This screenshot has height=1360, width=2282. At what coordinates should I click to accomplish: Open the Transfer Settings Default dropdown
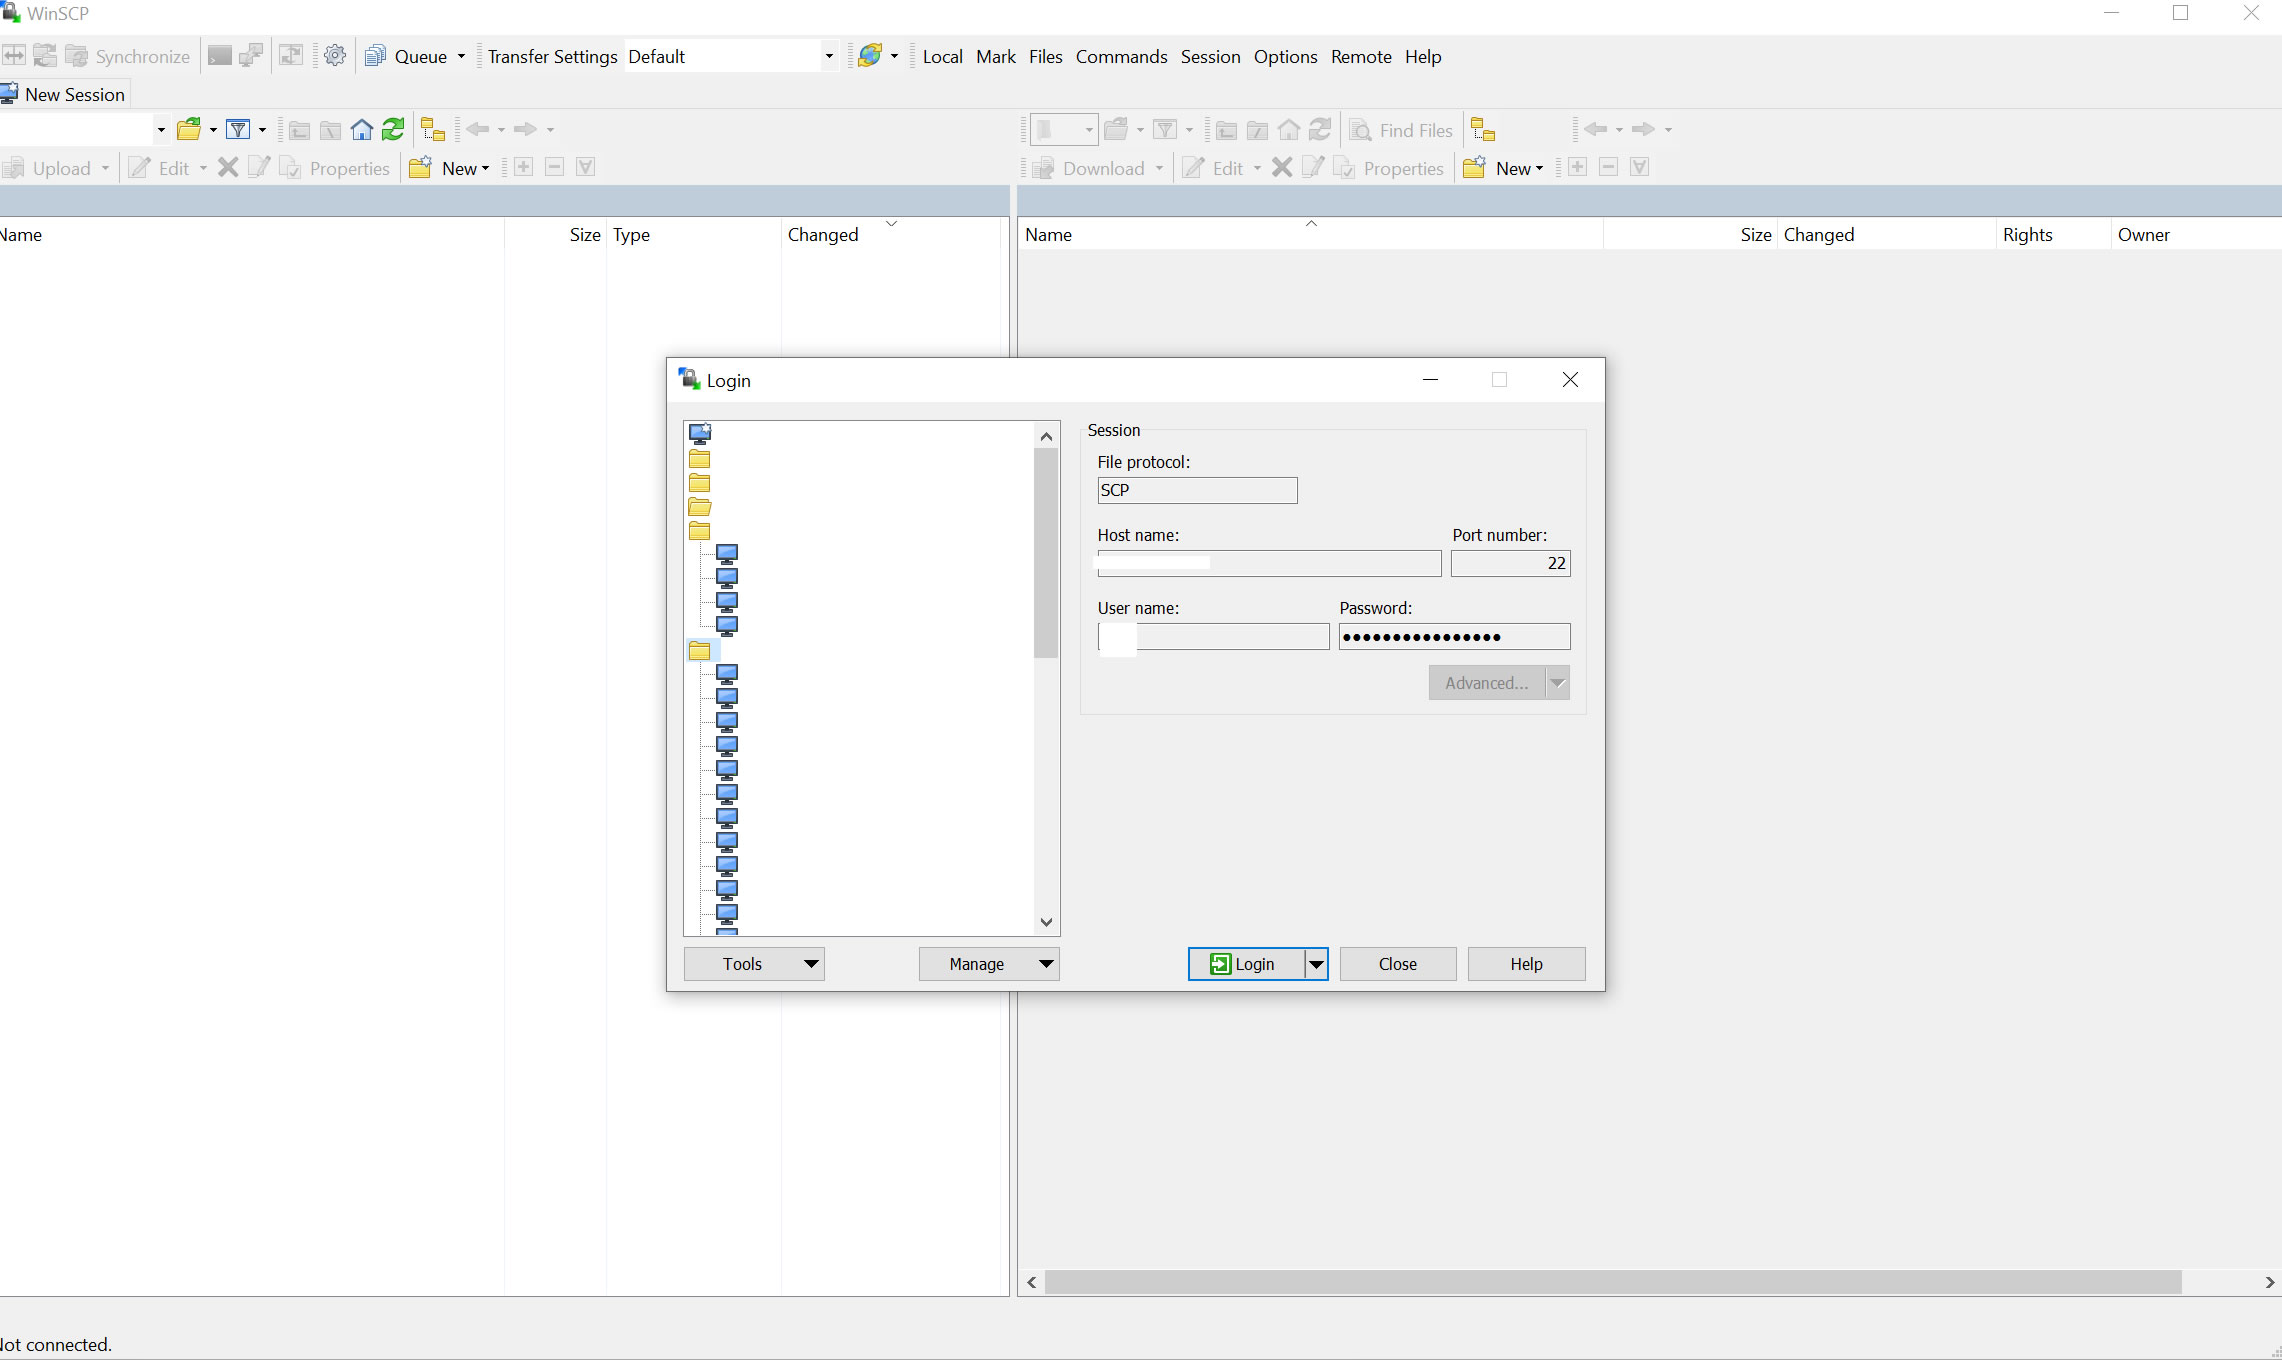828,56
